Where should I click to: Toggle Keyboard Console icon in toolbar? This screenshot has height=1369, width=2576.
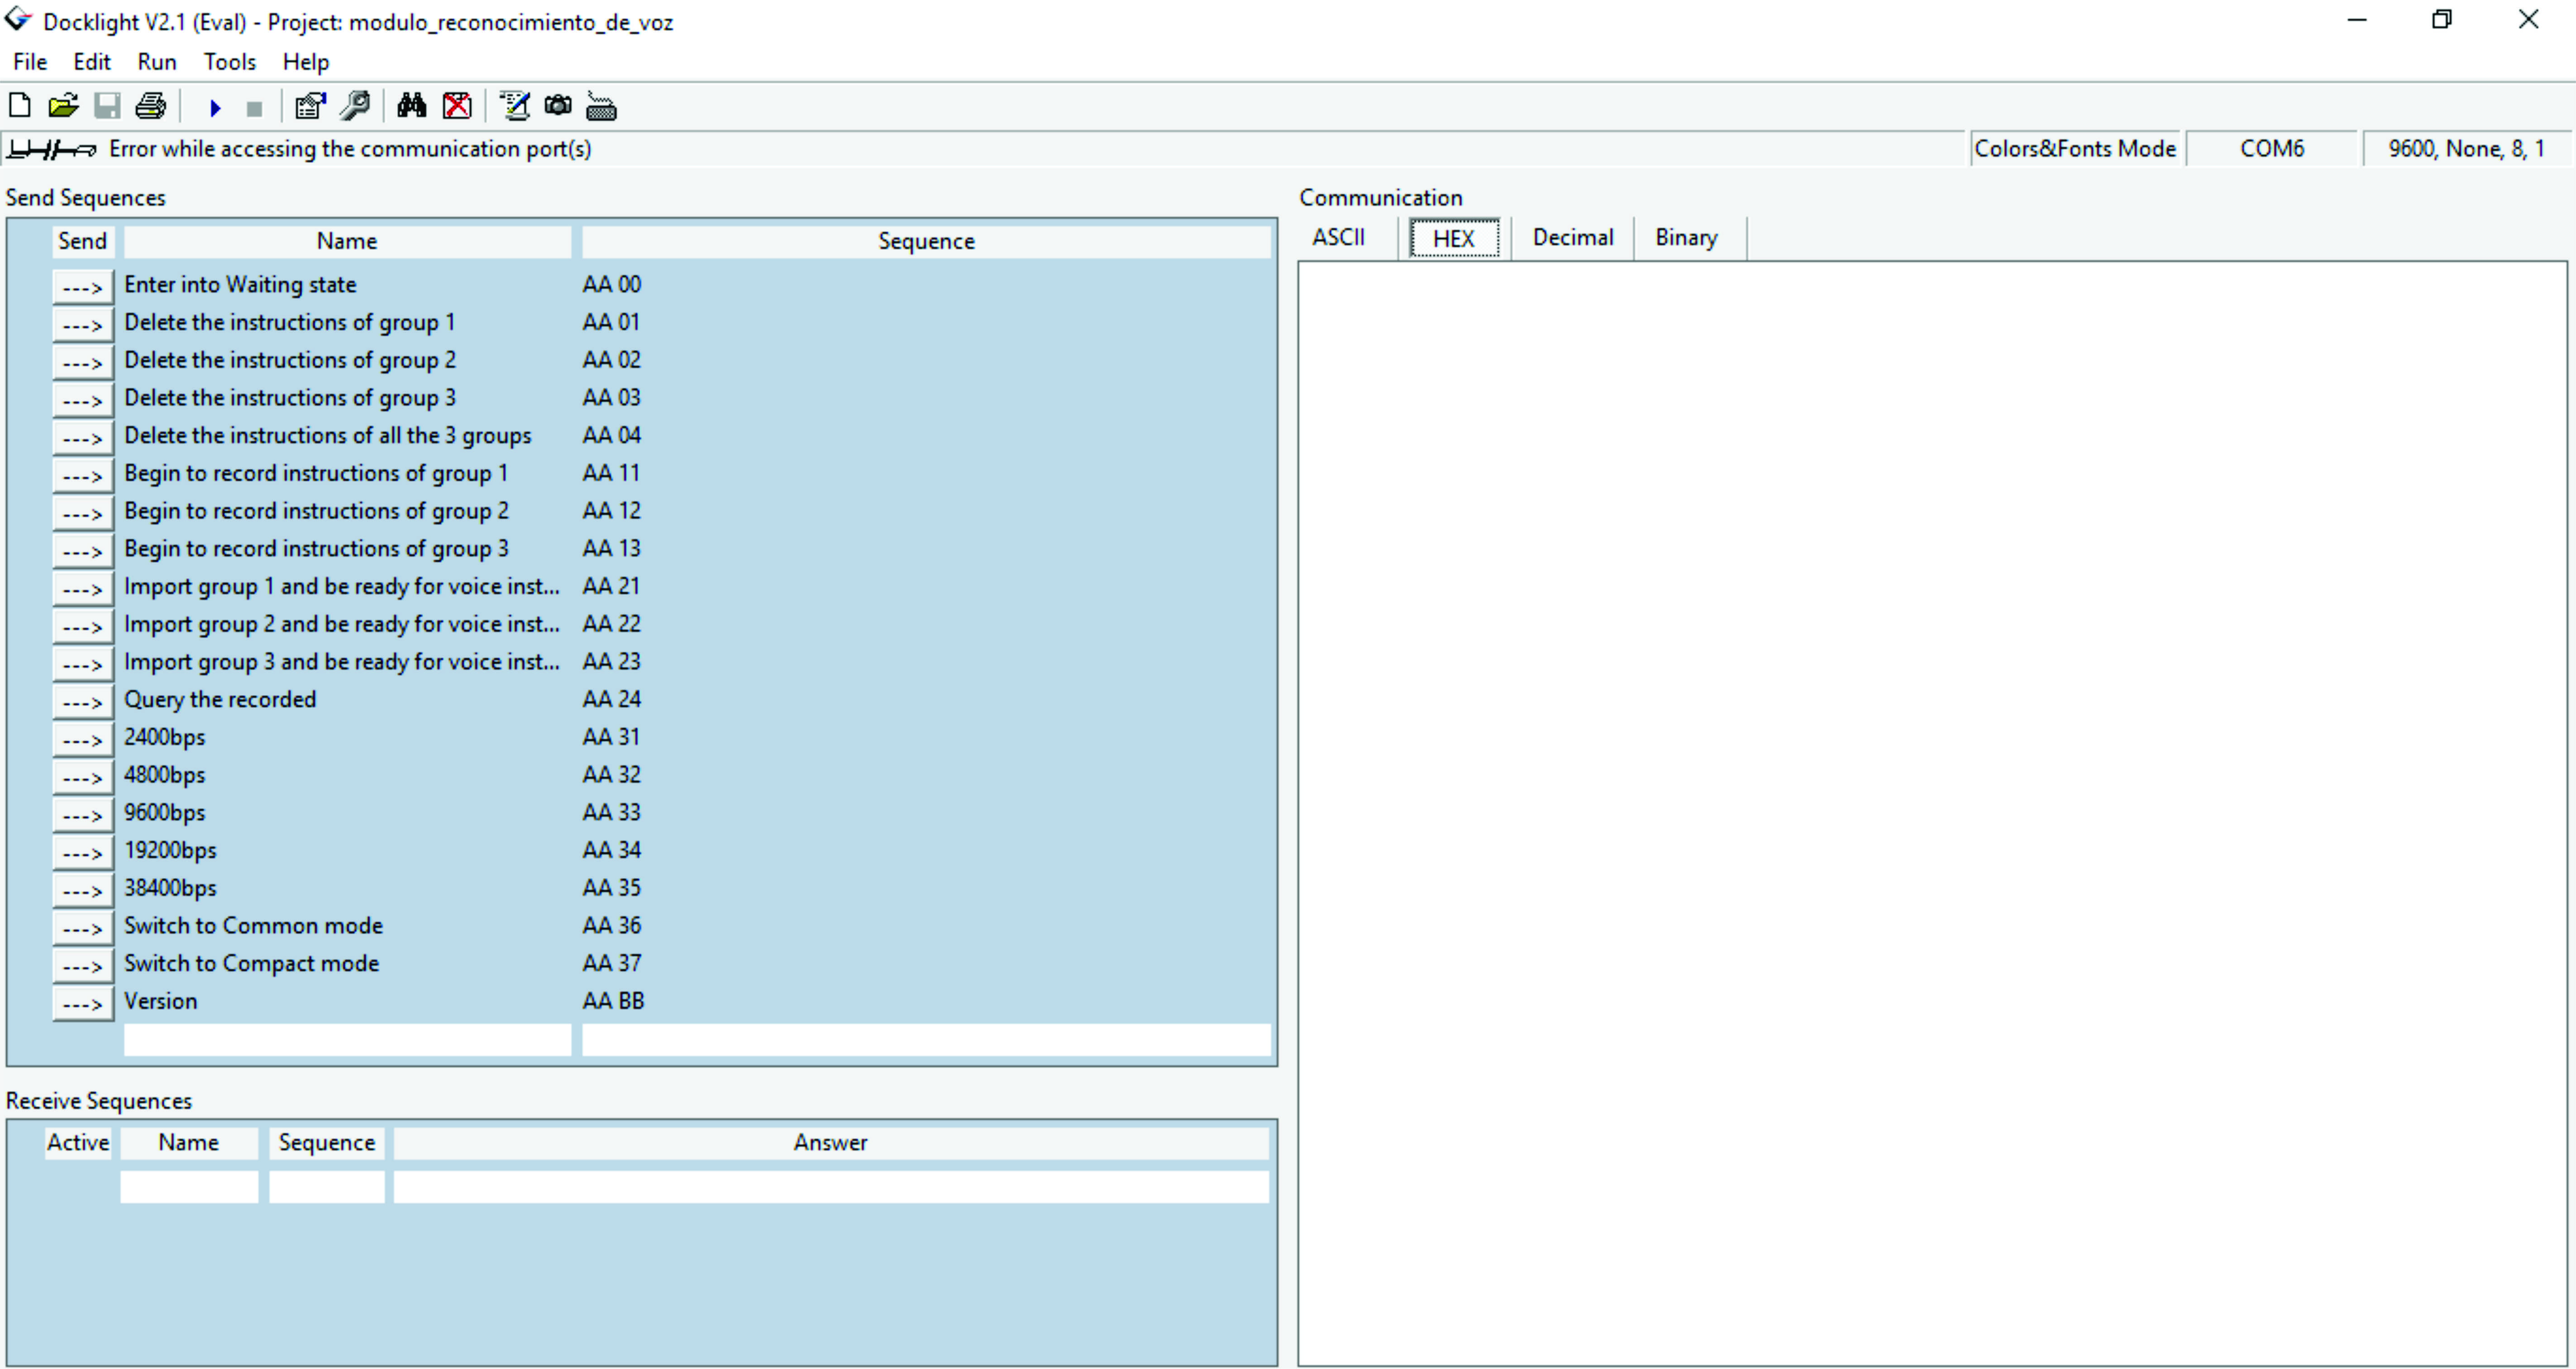click(601, 106)
